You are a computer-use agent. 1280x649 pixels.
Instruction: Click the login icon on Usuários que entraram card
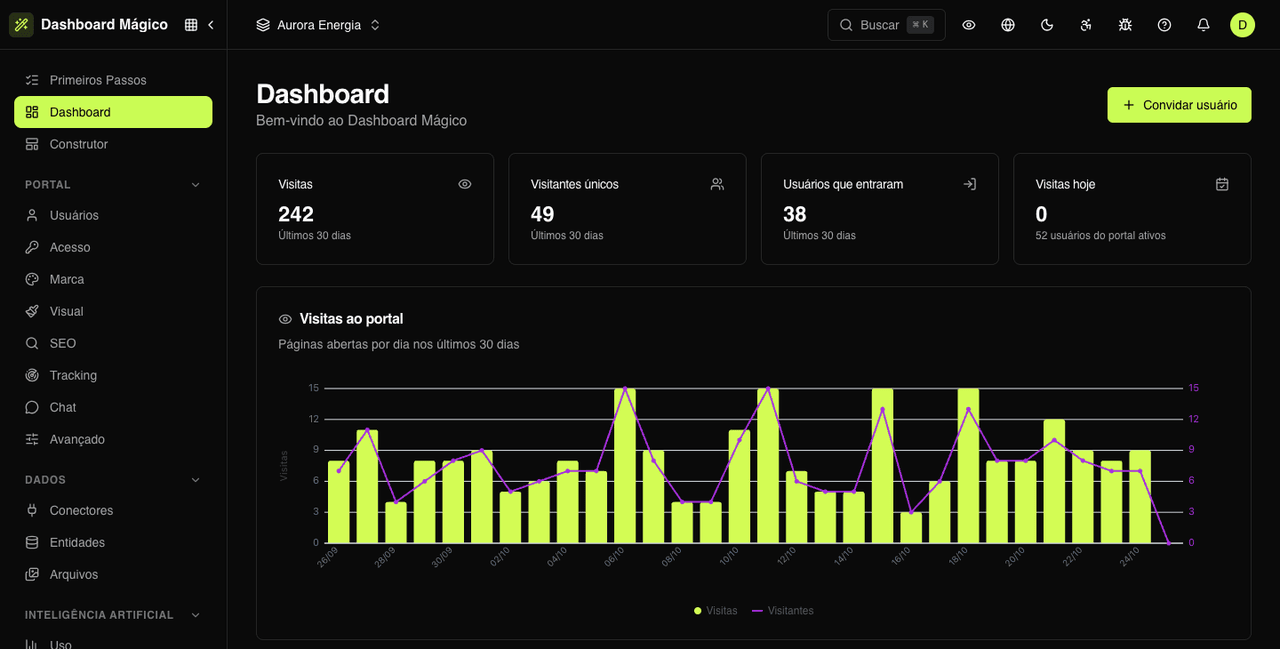tap(969, 184)
